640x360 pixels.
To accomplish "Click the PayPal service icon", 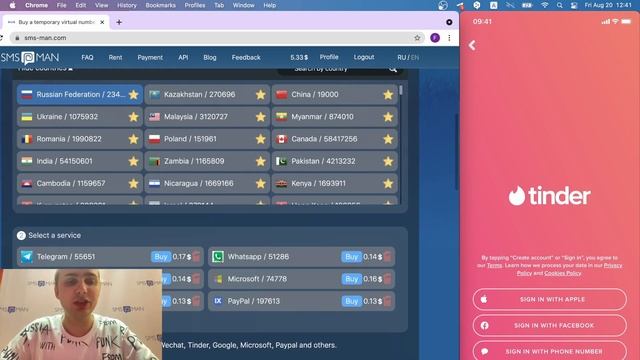I will (218, 301).
